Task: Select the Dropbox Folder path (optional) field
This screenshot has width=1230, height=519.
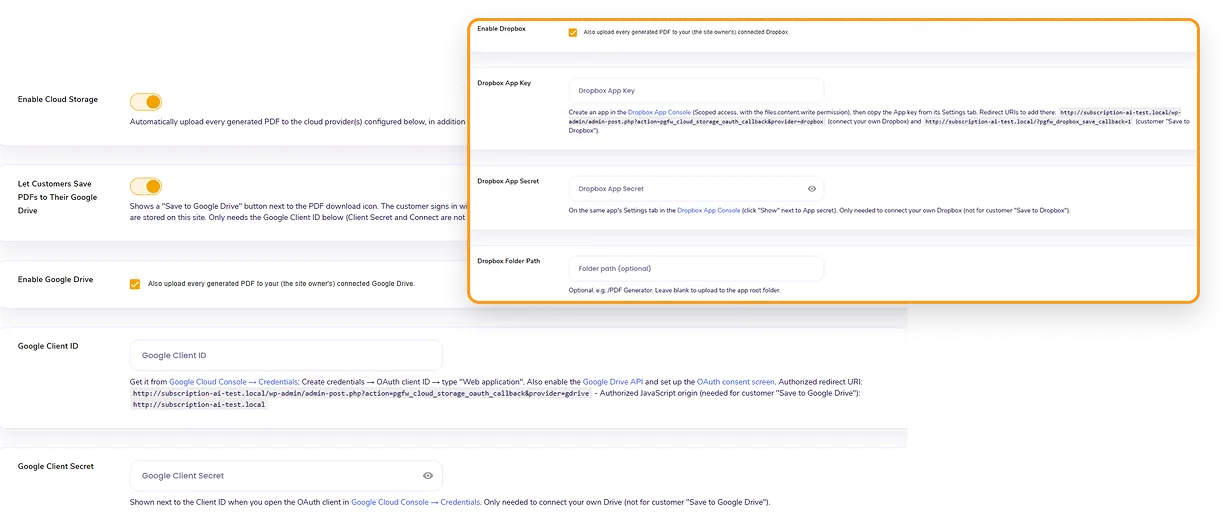Action: tap(696, 268)
